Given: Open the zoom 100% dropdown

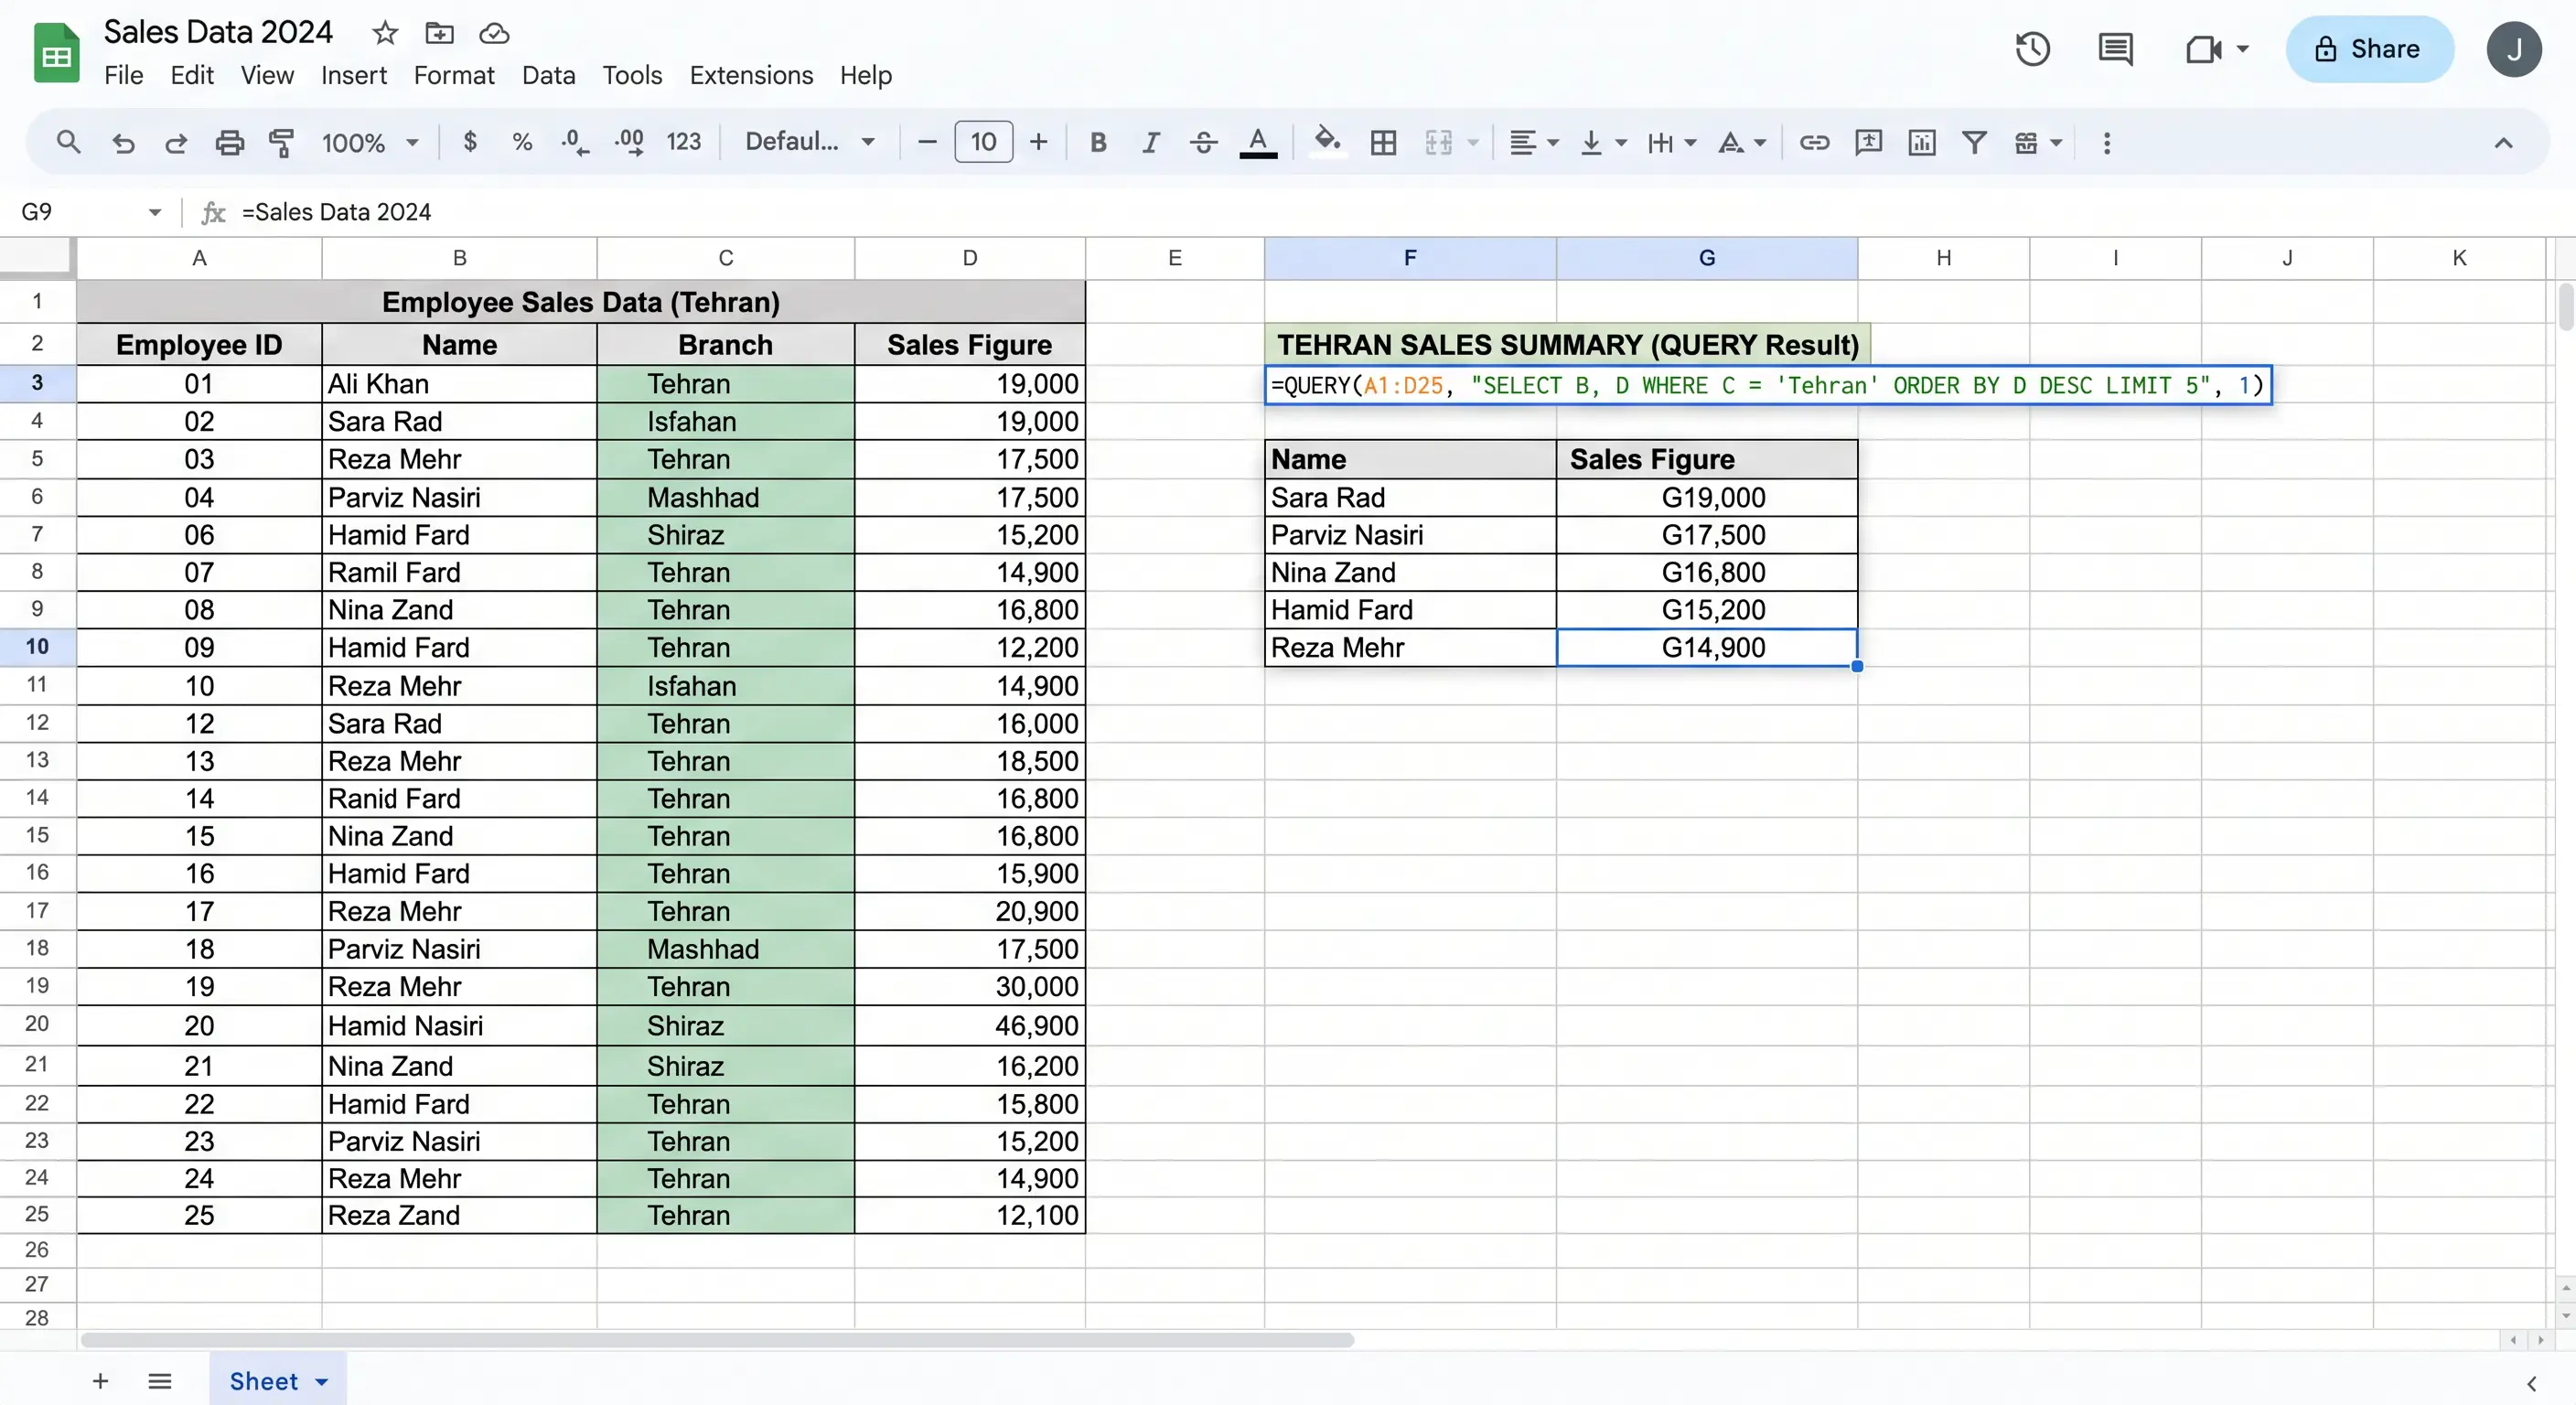Looking at the screenshot, I should click(369, 142).
